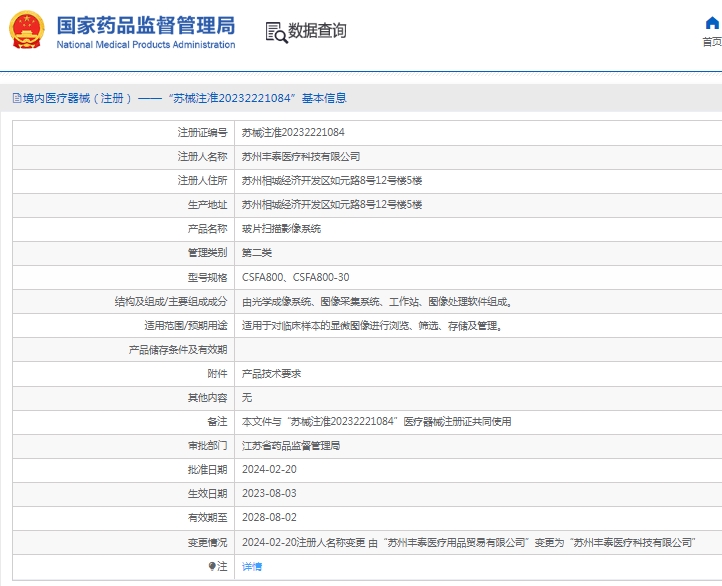Click the 生产地址 address value

coord(332,204)
